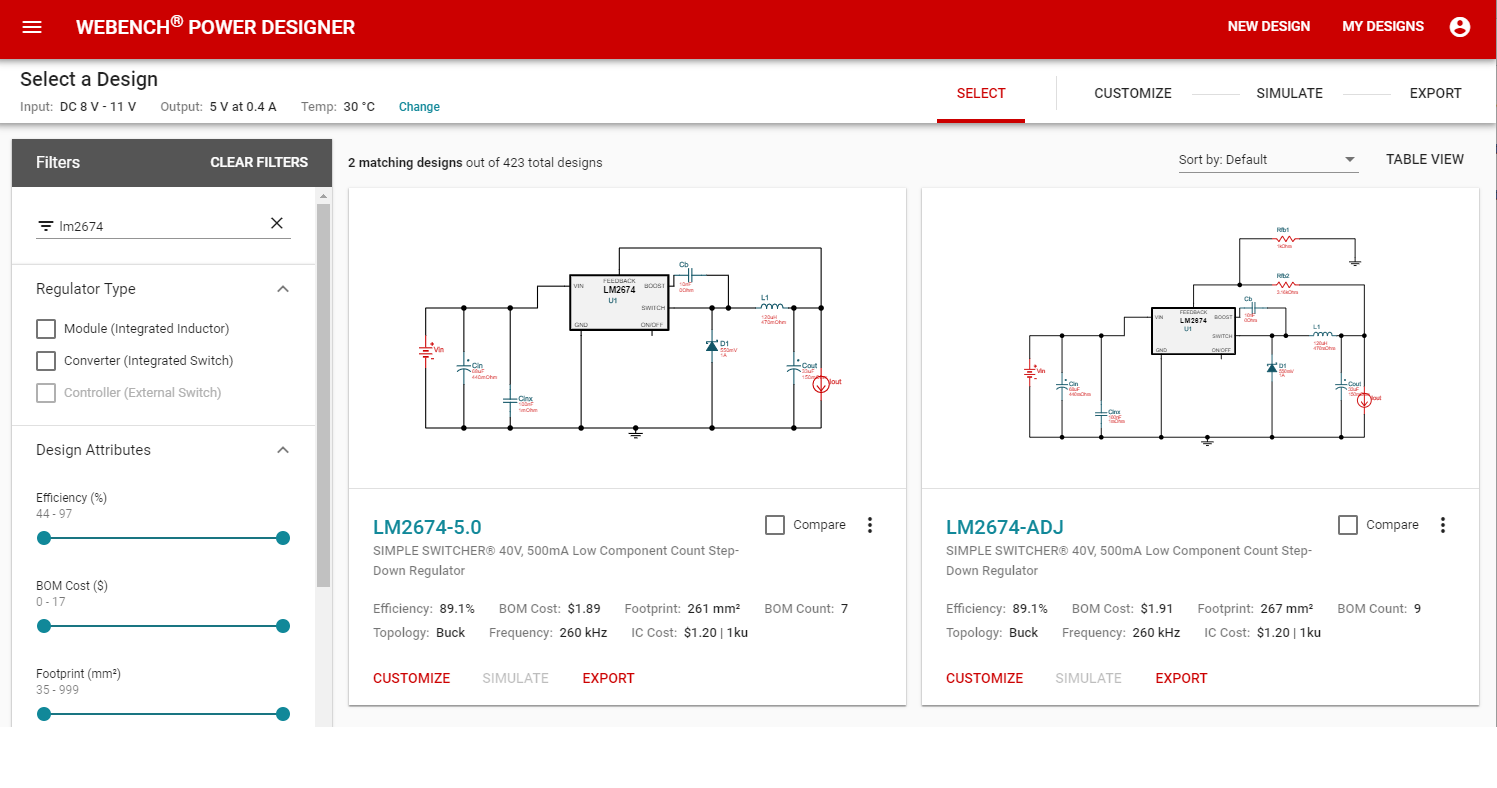Go to the SIMULATE step tab
The image size is (1497, 788).
pyautogui.click(x=1289, y=93)
